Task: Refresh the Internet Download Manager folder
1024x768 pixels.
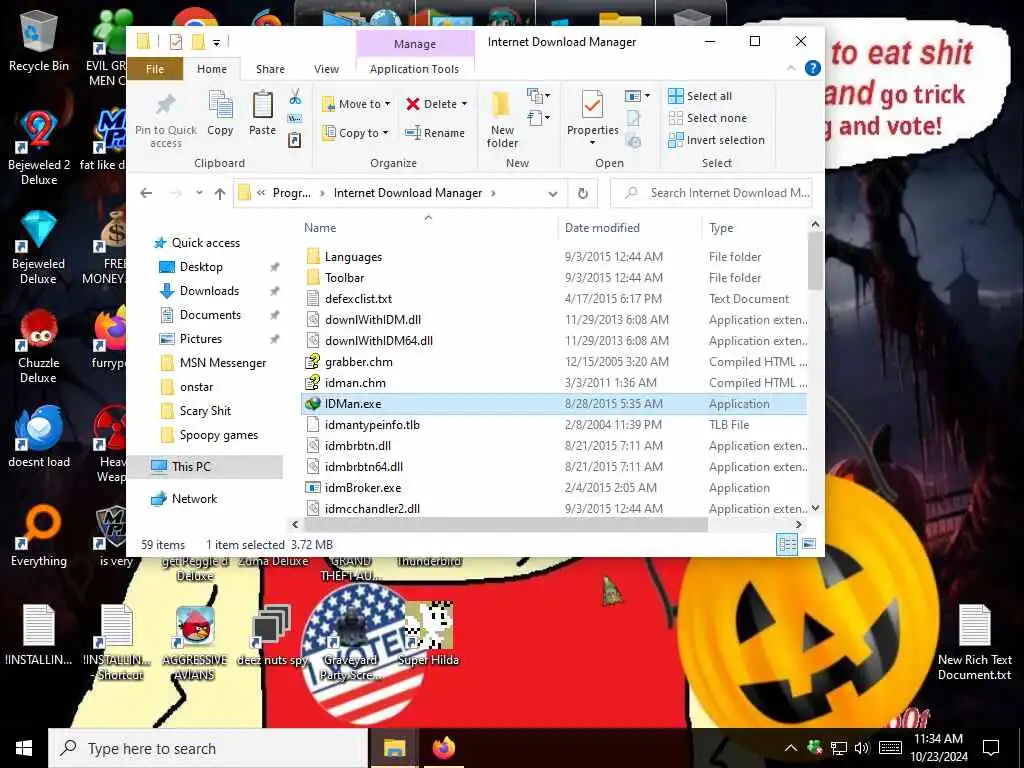Action: (x=583, y=193)
